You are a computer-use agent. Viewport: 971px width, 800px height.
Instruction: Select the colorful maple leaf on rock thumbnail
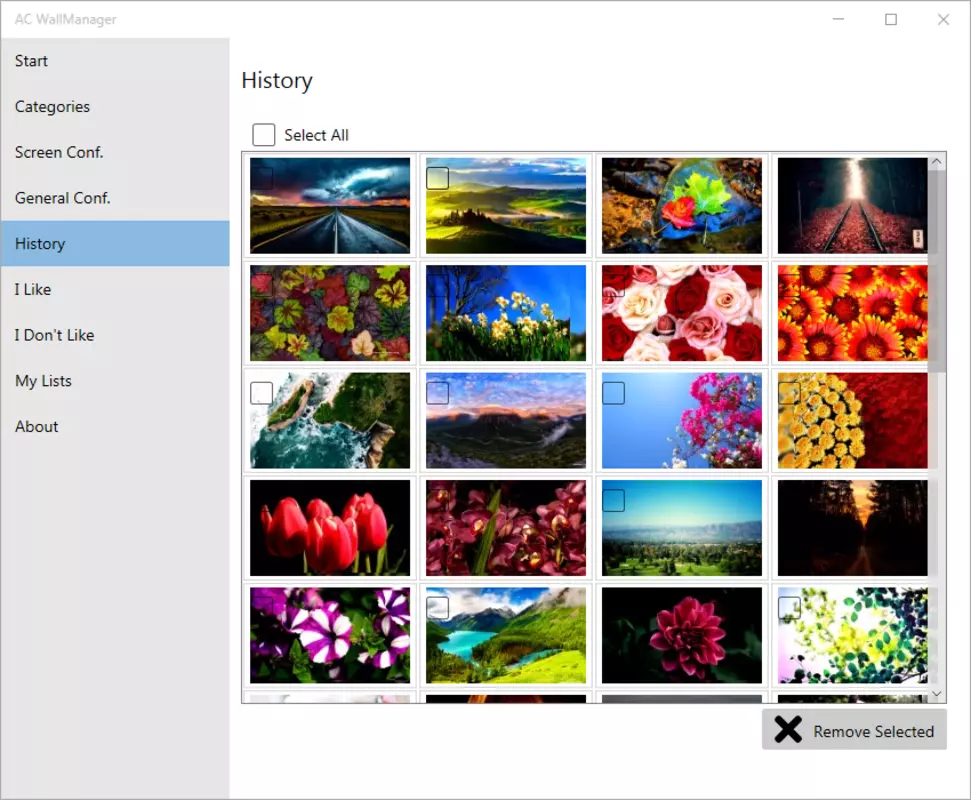[x=682, y=206]
